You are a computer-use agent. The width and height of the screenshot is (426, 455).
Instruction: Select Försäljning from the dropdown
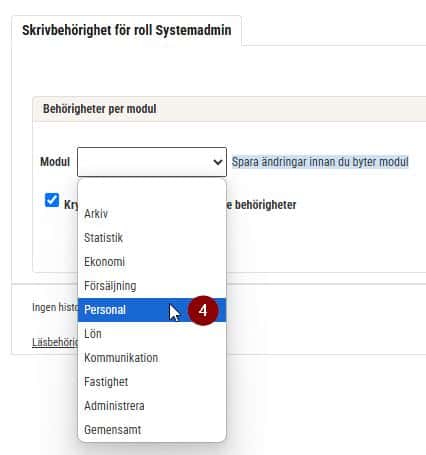pos(152,286)
